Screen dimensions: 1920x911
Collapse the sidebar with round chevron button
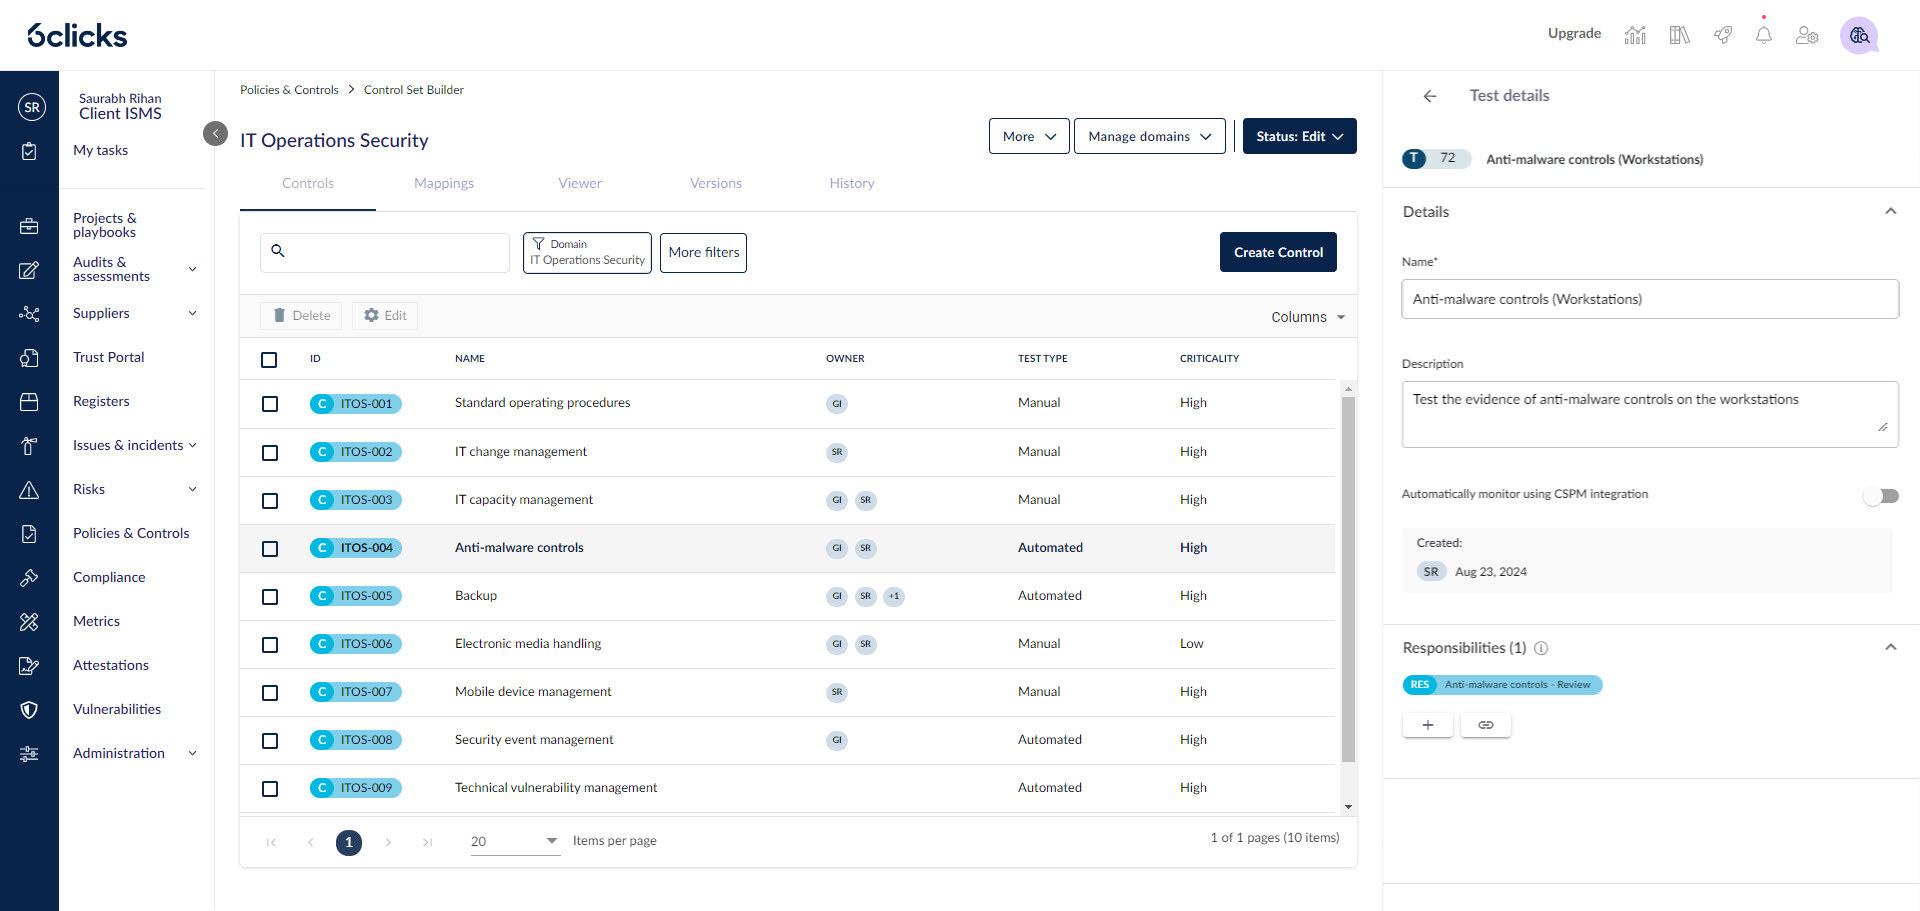click(x=215, y=133)
